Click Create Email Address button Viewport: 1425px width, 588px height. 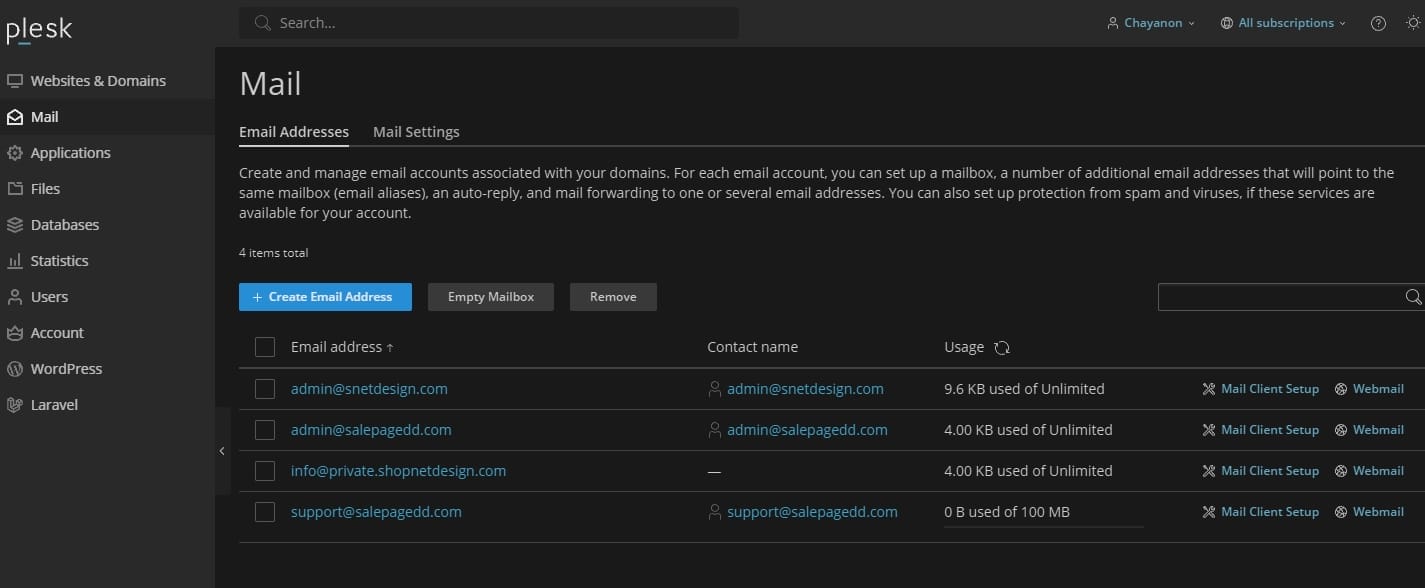tap(325, 297)
